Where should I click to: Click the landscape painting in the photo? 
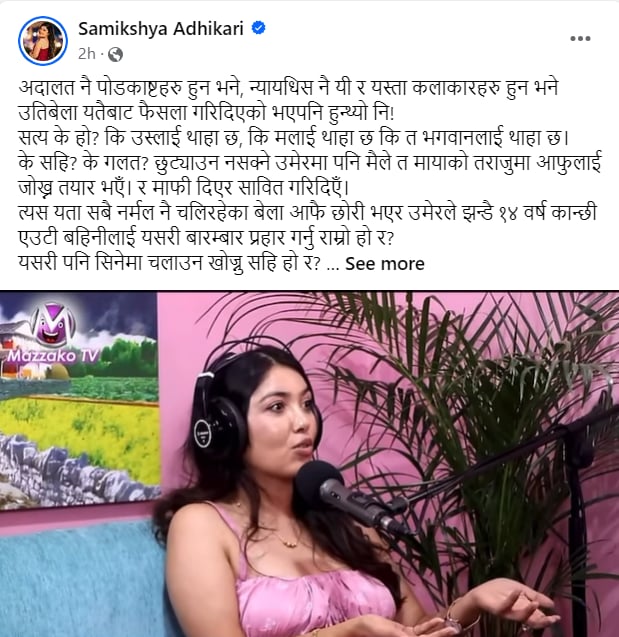click(79, 400)
